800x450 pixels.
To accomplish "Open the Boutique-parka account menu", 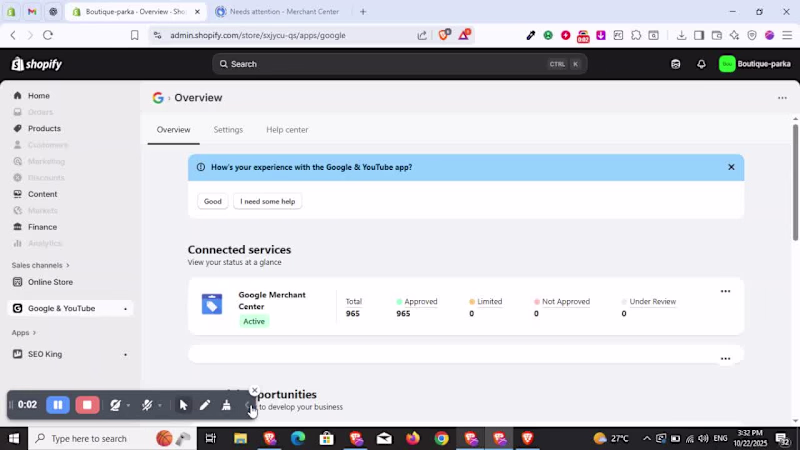I will click(755, 64).
